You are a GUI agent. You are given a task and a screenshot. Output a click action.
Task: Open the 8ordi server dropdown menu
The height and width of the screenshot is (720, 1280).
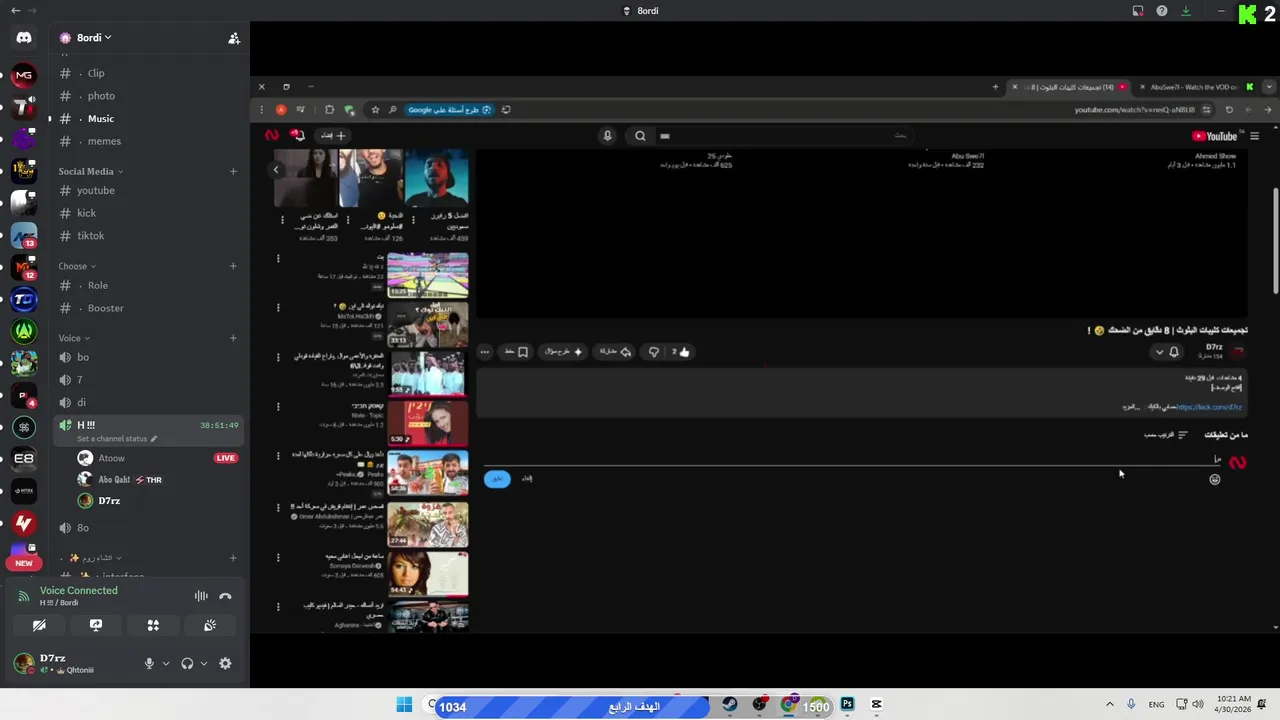pos(93,38)
